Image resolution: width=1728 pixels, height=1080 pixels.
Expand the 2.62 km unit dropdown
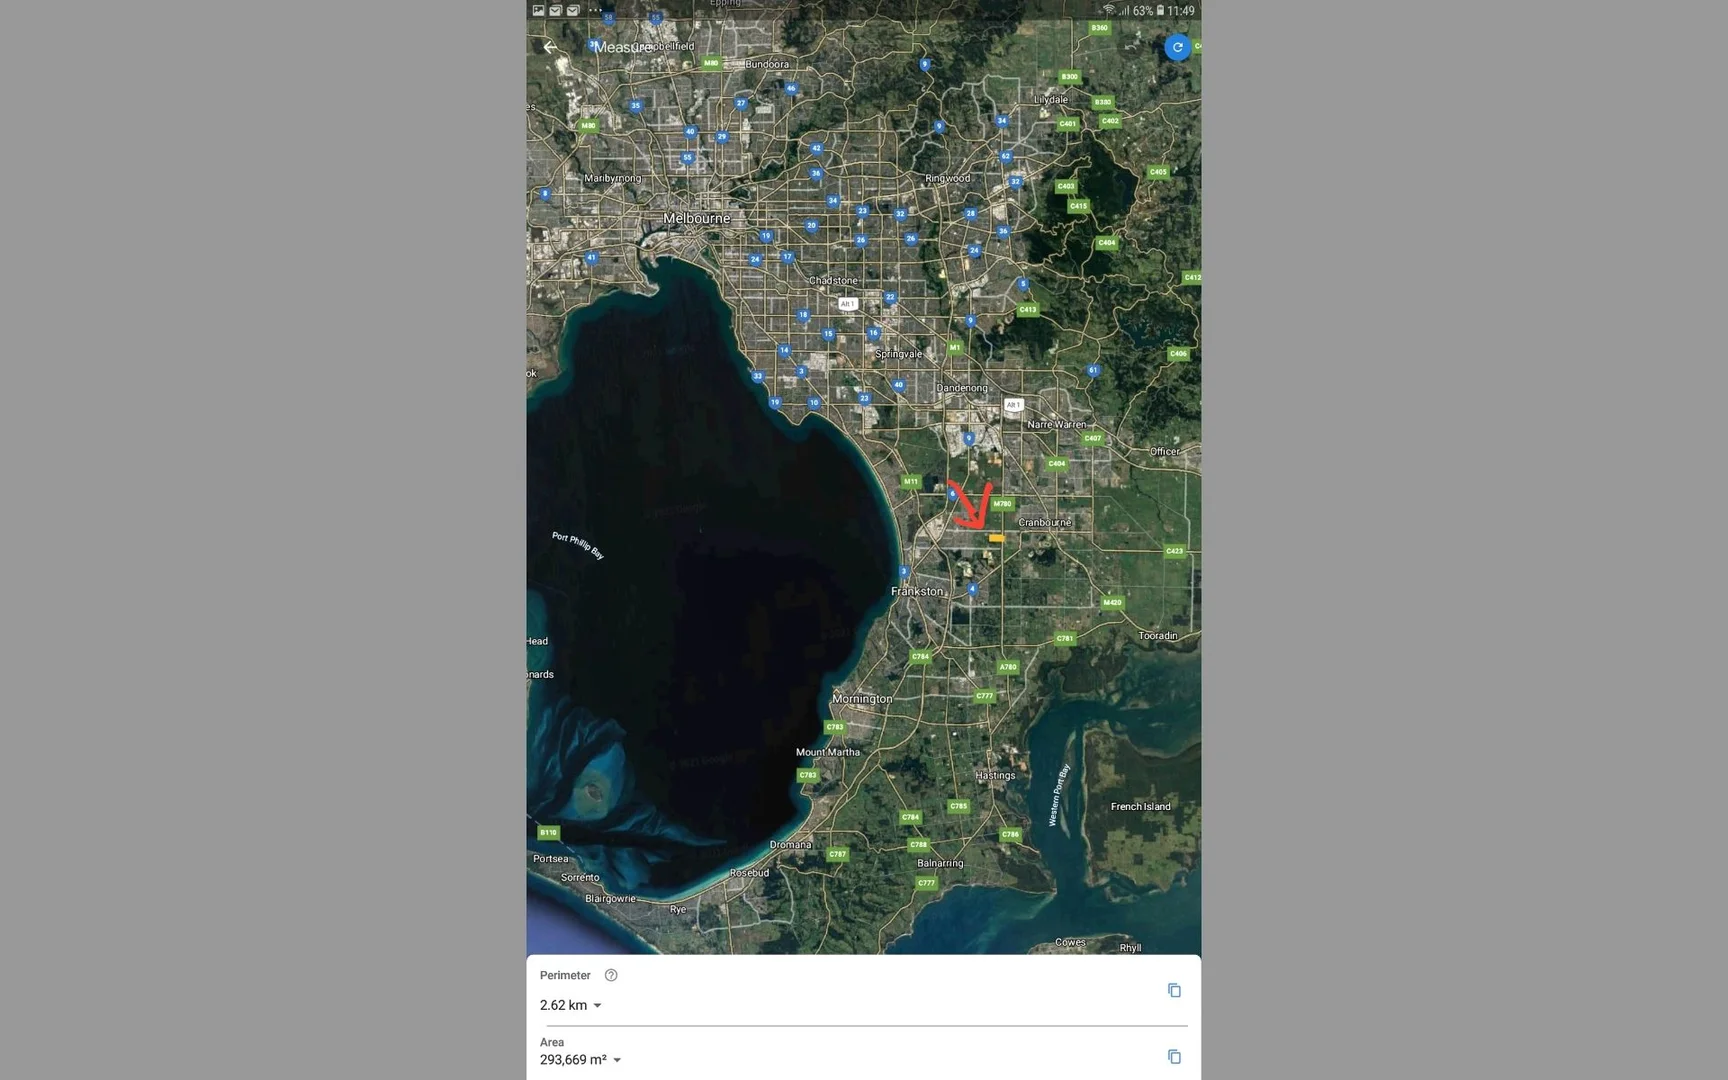tap(597, 1006)
